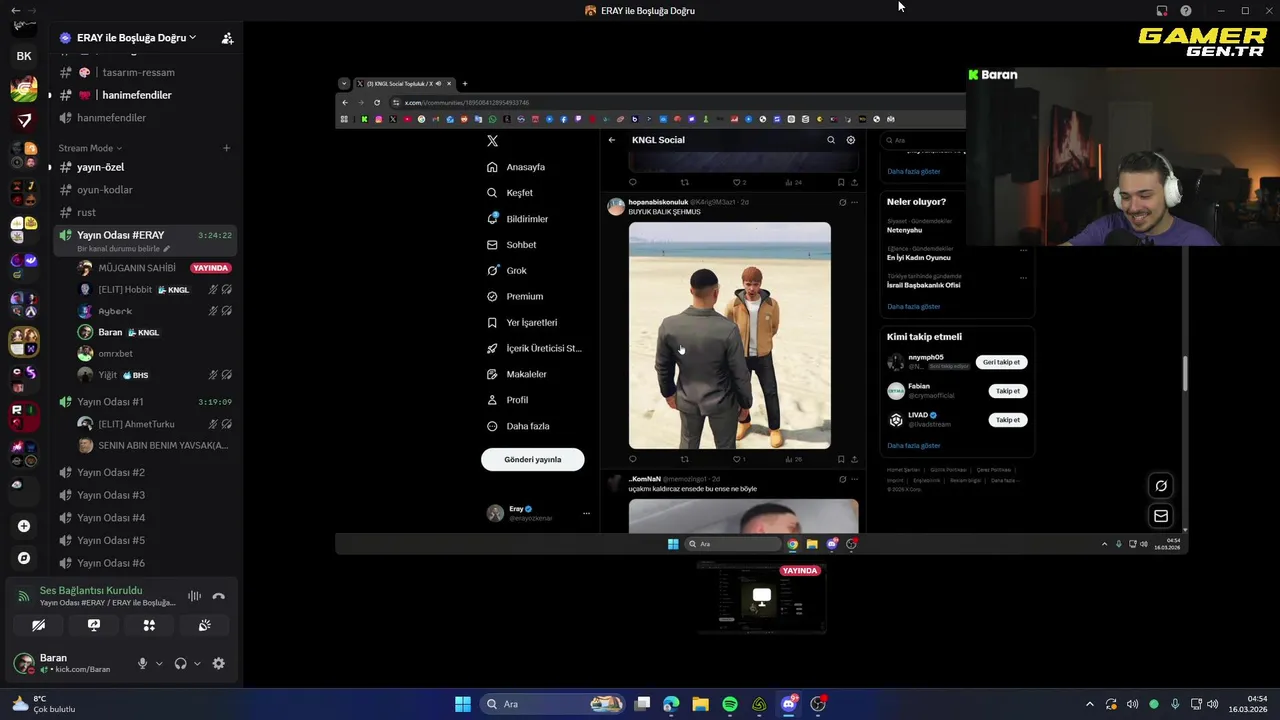The height and width of the screenshot is (720, 1280).
Task: Open File Explorer from the Windows taskbar
Action: pyautogui.click(x=700, y=704)
